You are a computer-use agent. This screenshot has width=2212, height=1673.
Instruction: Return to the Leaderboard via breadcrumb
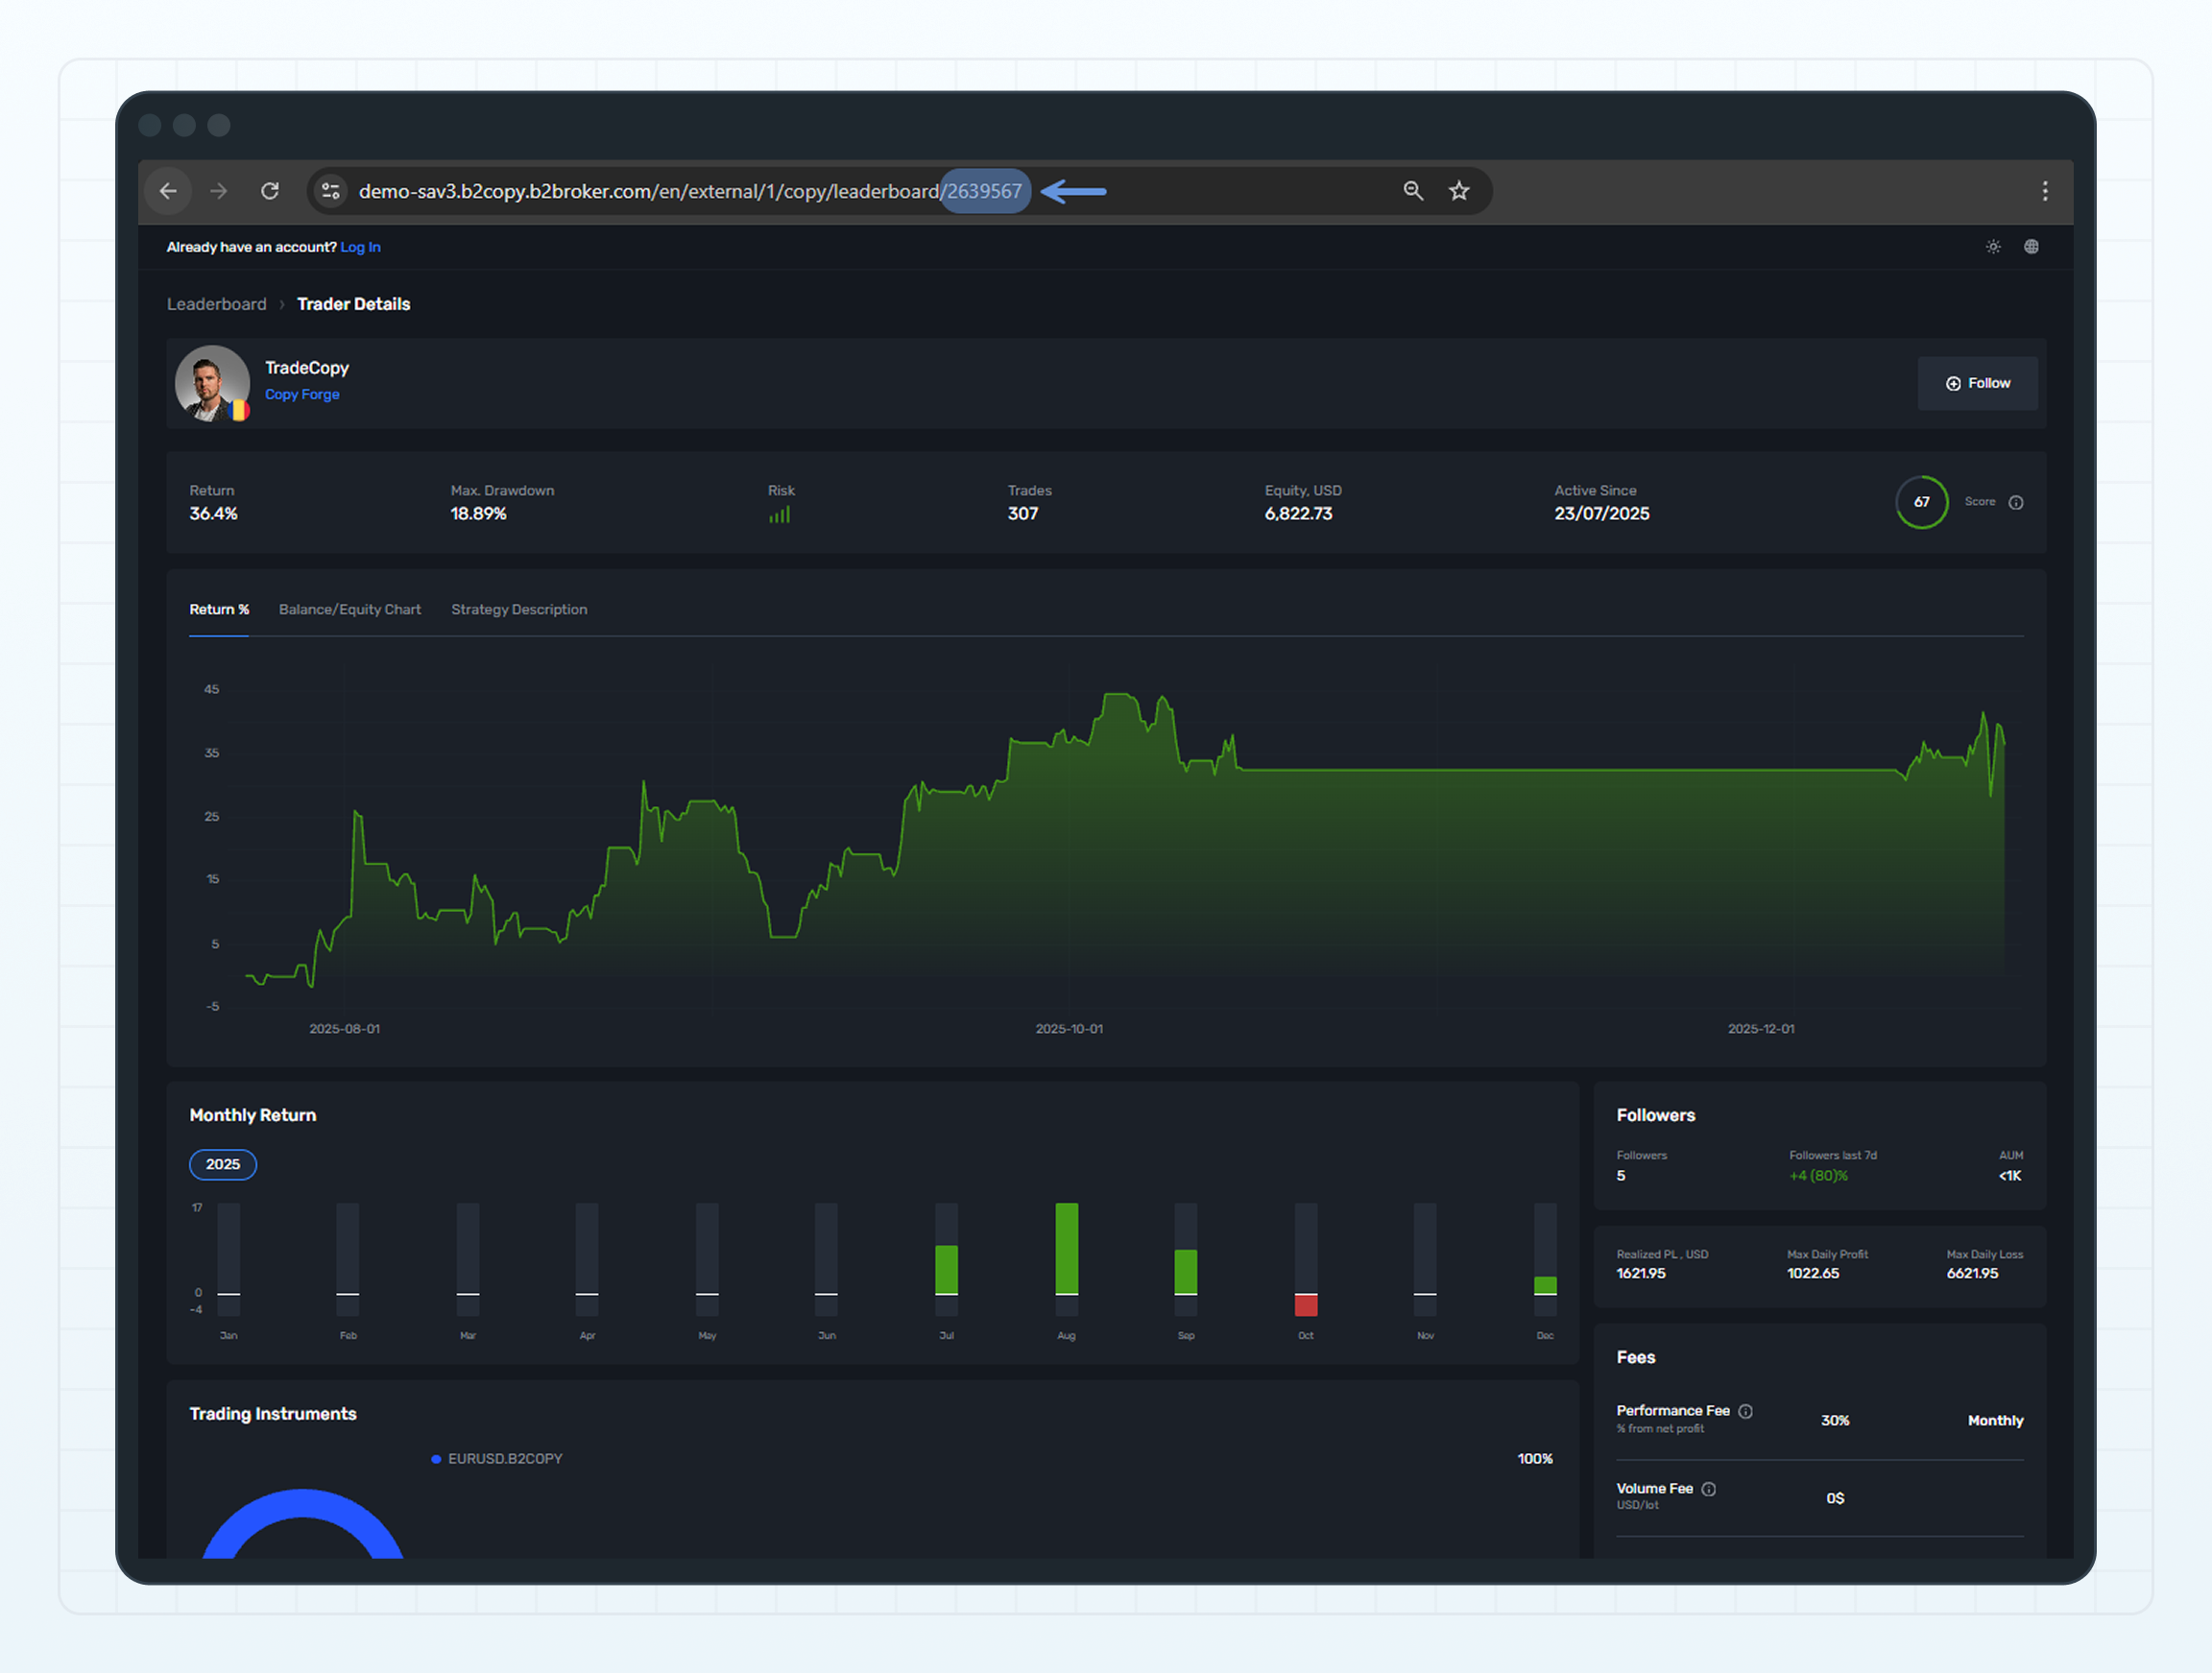(x=217, y=304)
